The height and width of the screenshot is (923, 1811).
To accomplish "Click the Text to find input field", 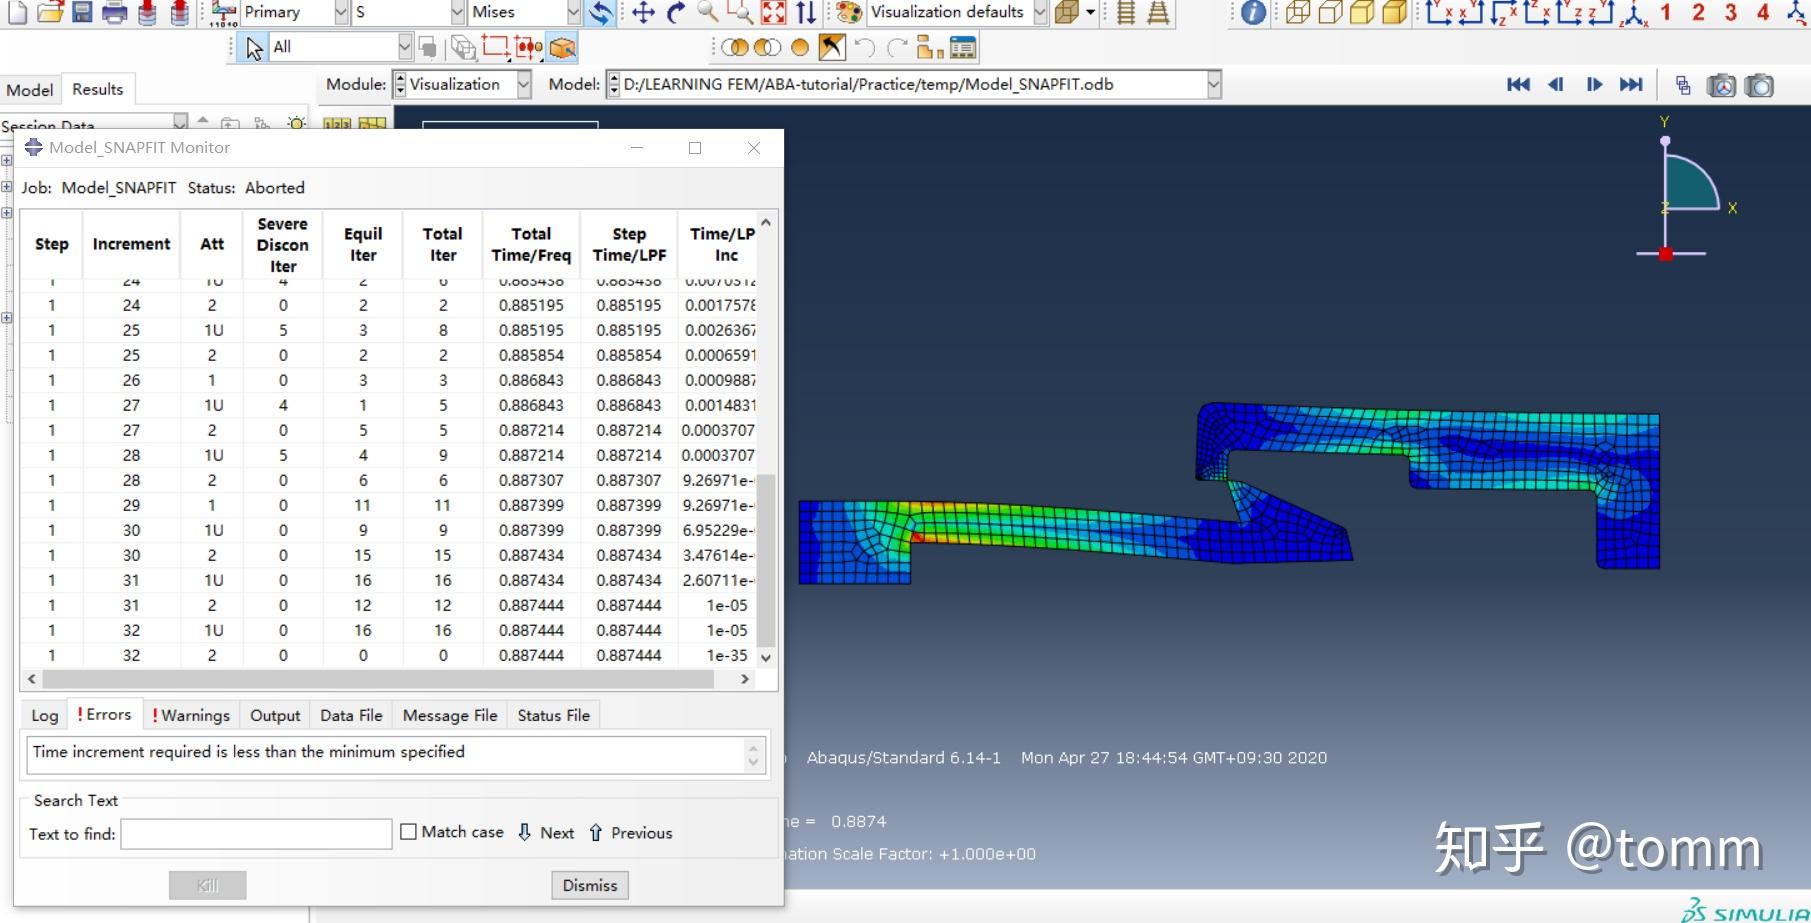I will click(256, 834).
